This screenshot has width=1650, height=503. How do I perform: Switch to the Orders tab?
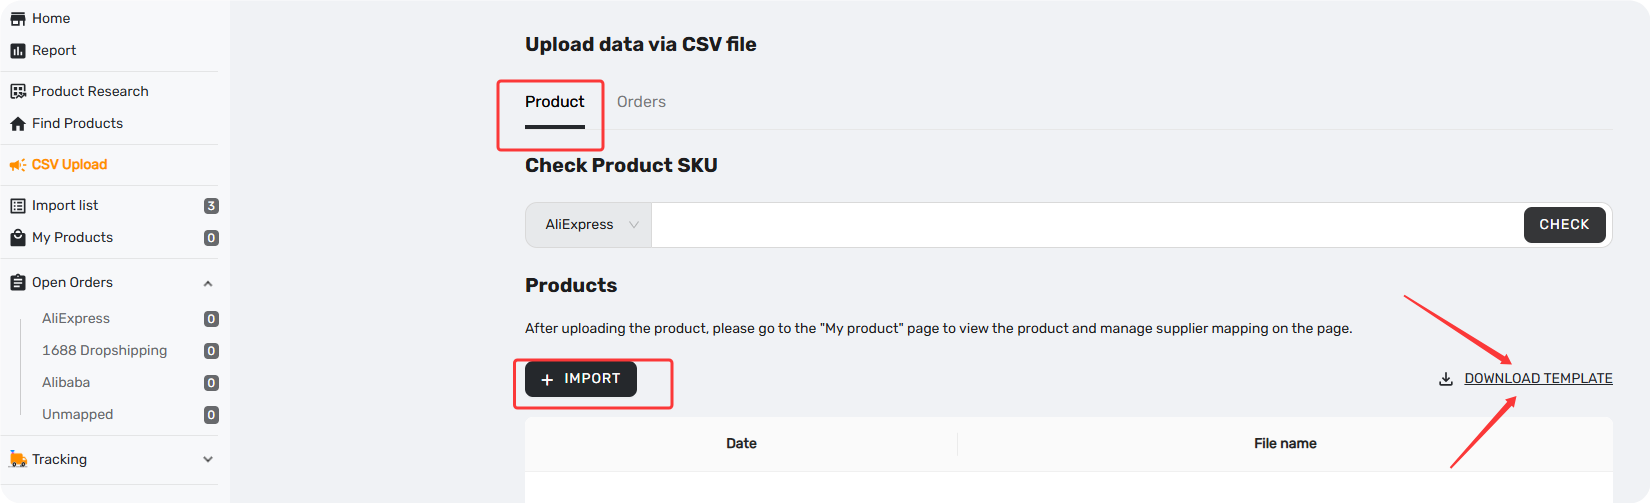(641, 102)
